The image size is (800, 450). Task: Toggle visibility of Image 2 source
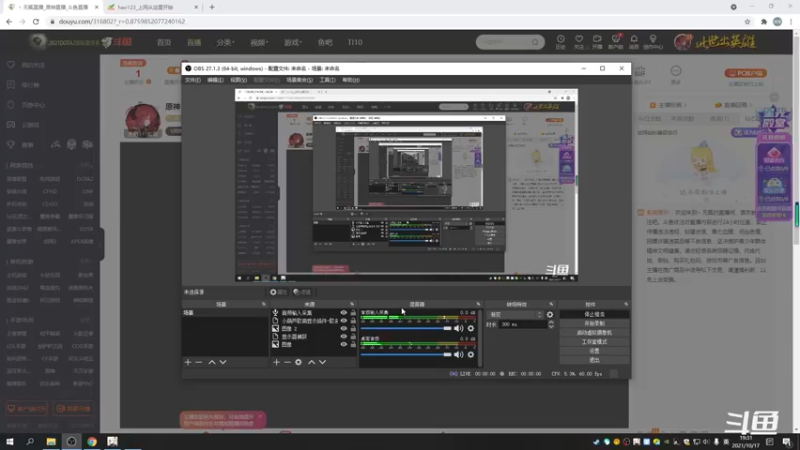[343, 329]
